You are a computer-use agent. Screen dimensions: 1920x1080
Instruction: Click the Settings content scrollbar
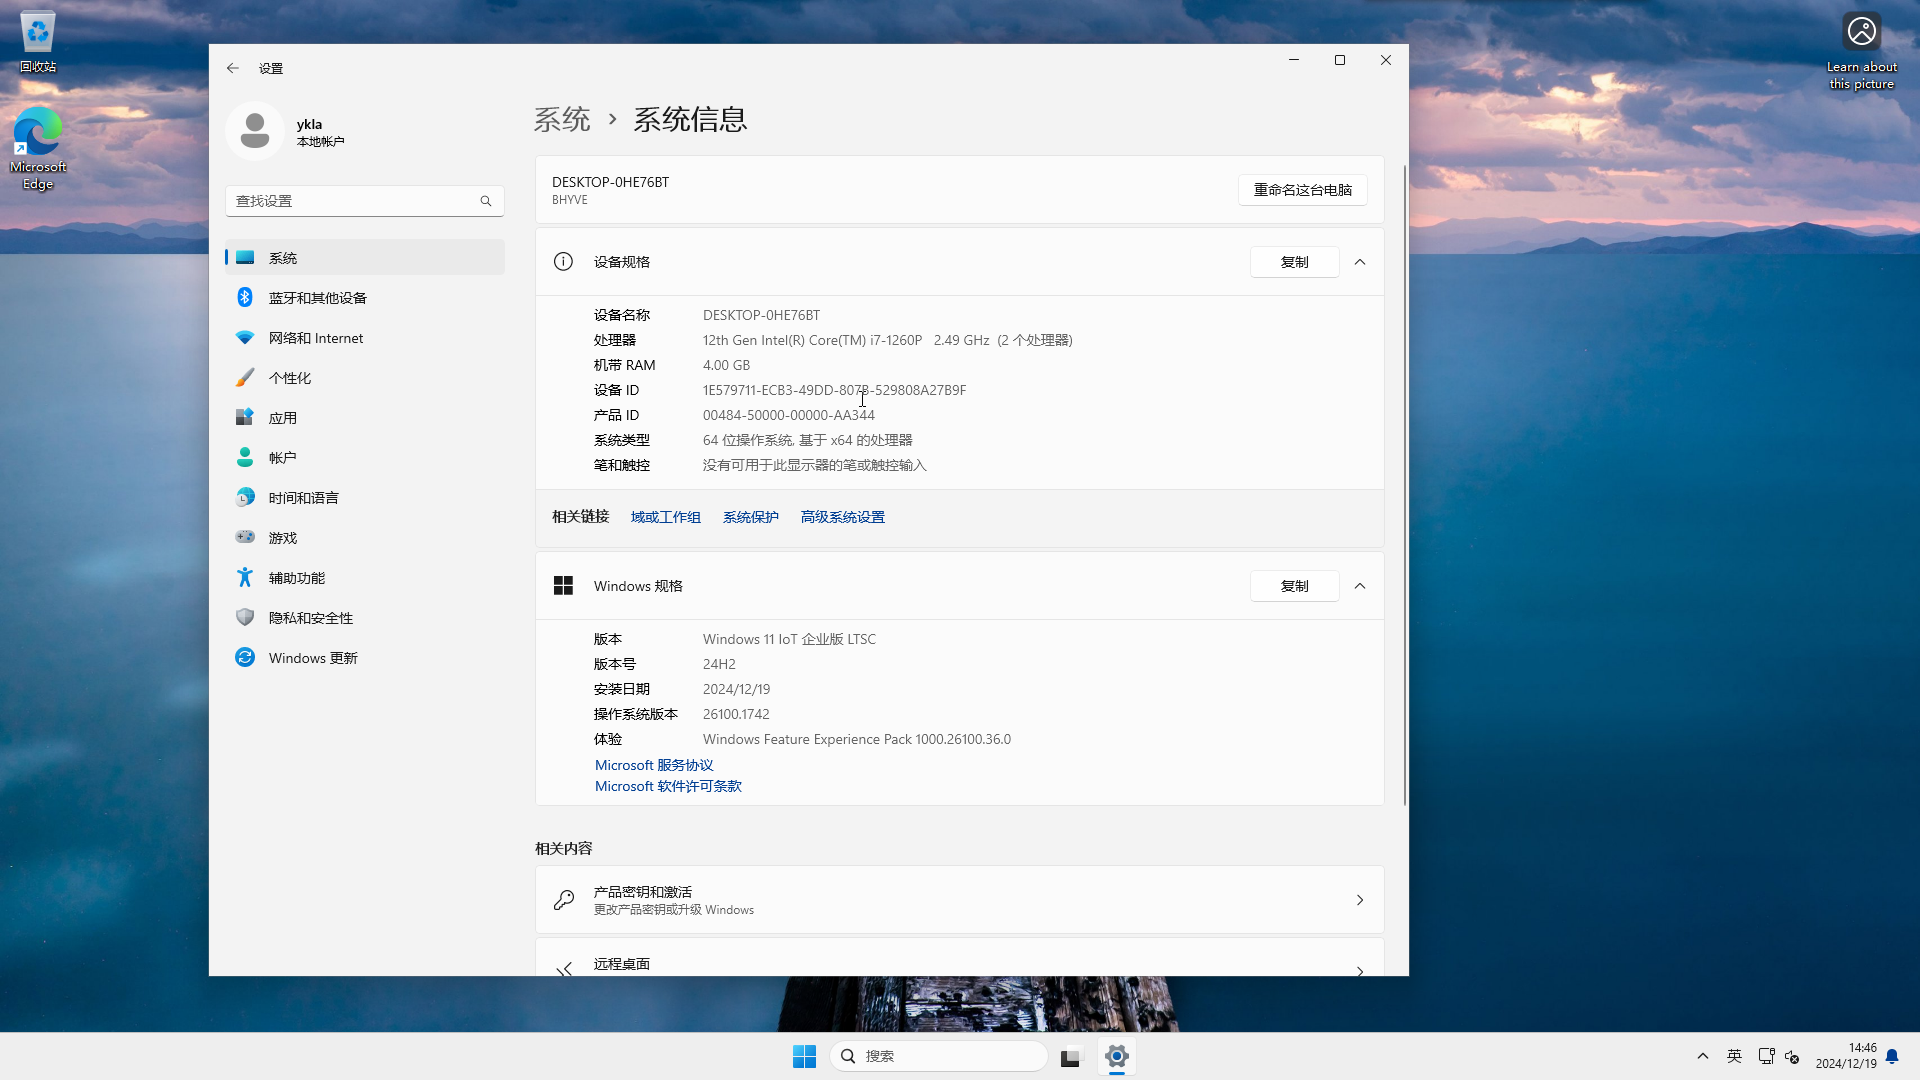[x=1404, y=485]
